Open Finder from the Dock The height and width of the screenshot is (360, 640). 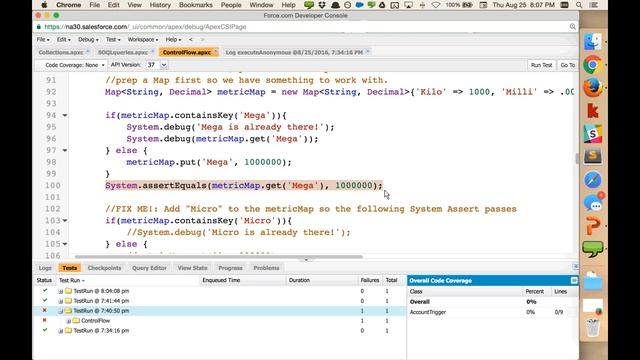click(593, 42)
